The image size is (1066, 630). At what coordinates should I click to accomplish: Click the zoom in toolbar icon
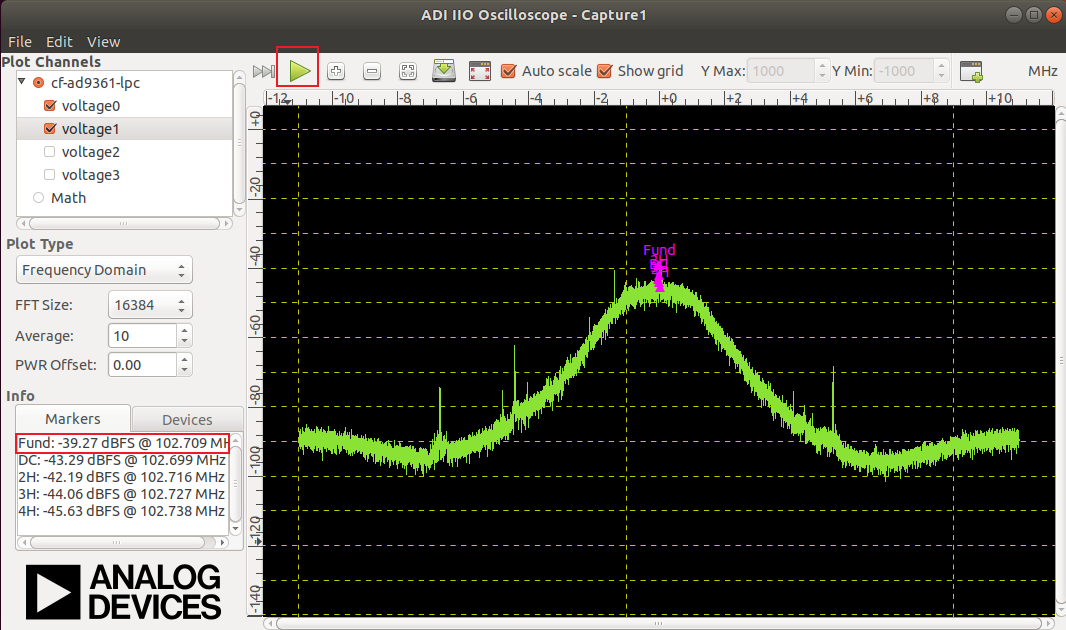coord(336,71)
